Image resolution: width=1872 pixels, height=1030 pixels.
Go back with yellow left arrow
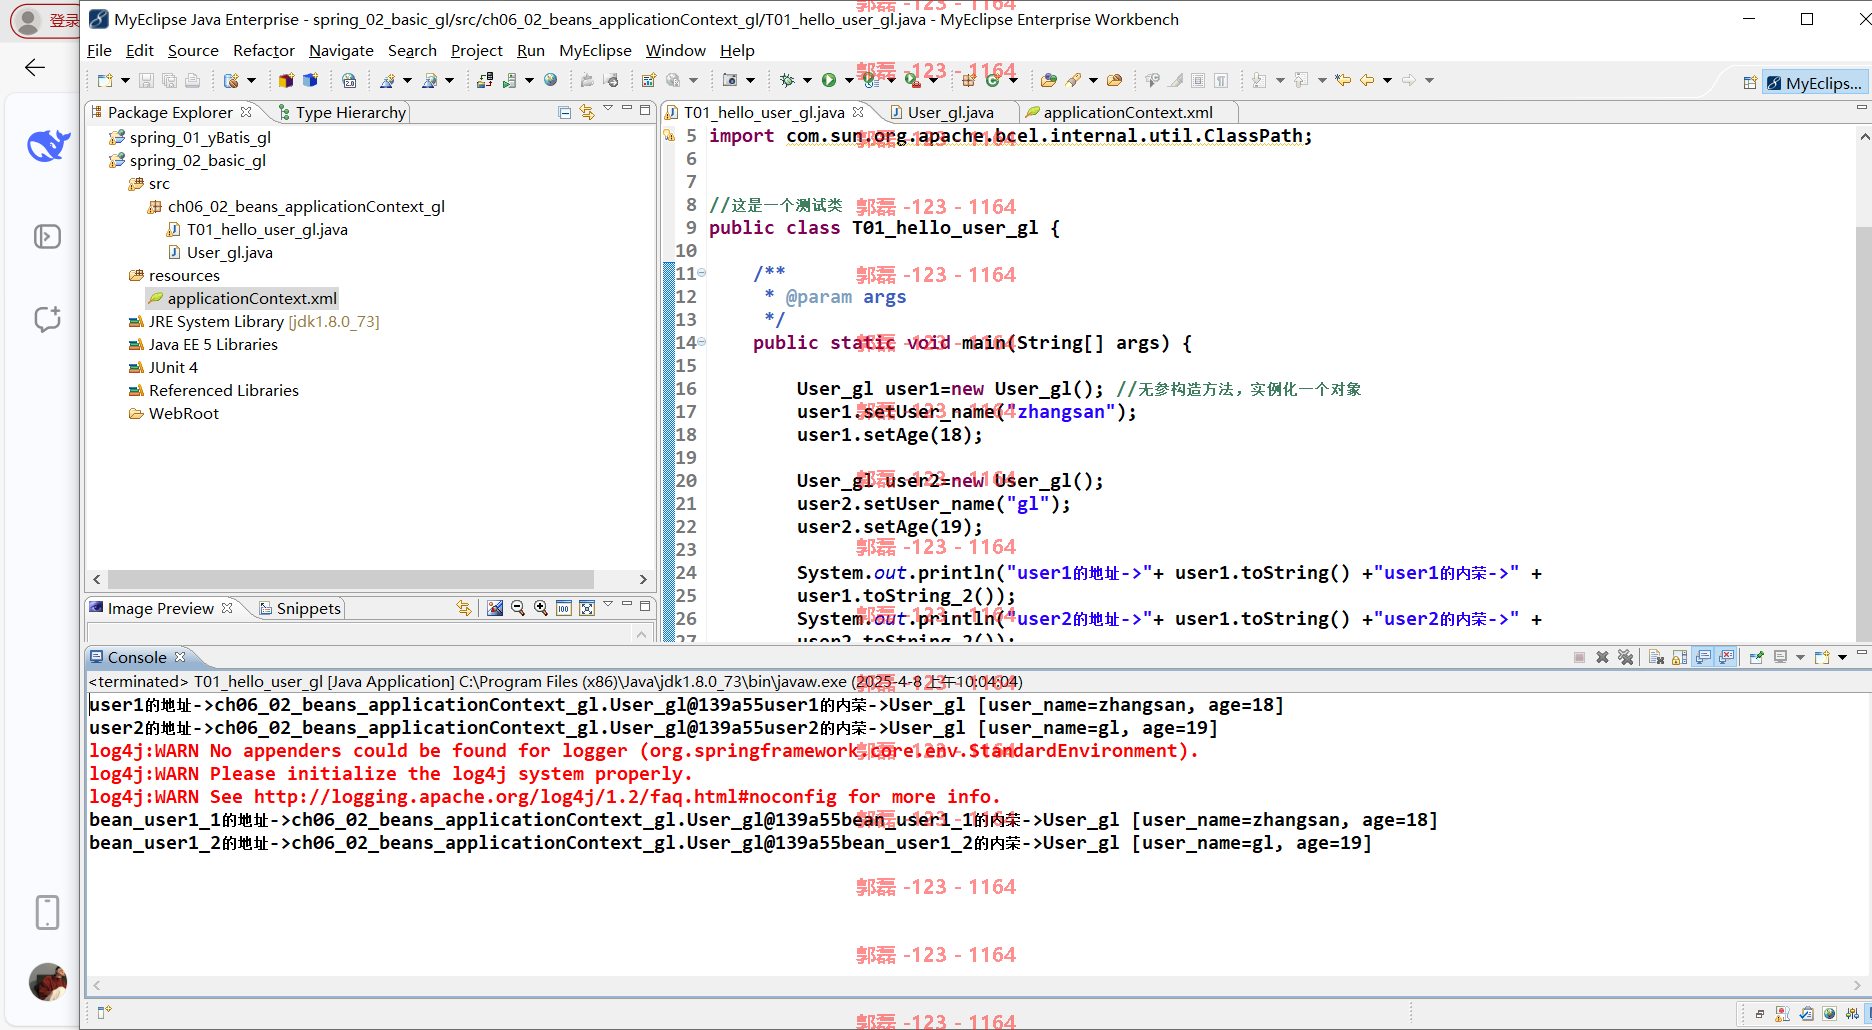point(1367,80)
